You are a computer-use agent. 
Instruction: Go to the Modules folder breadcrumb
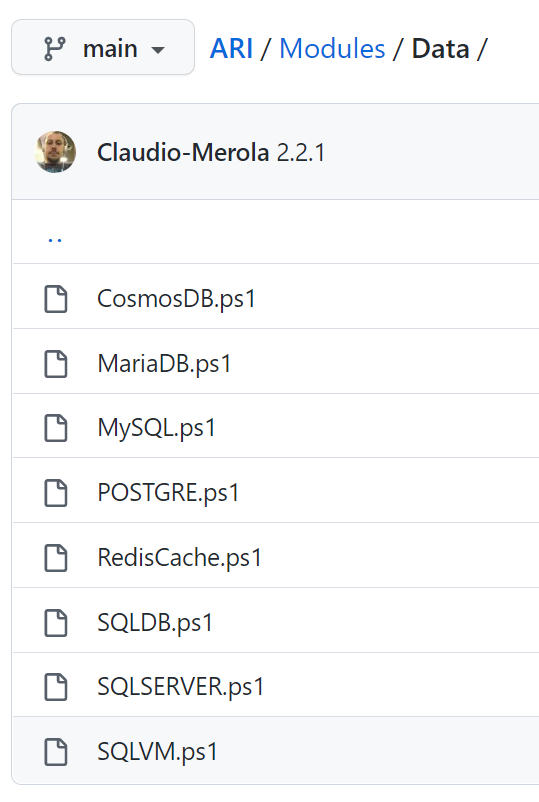tap(332, 49)
